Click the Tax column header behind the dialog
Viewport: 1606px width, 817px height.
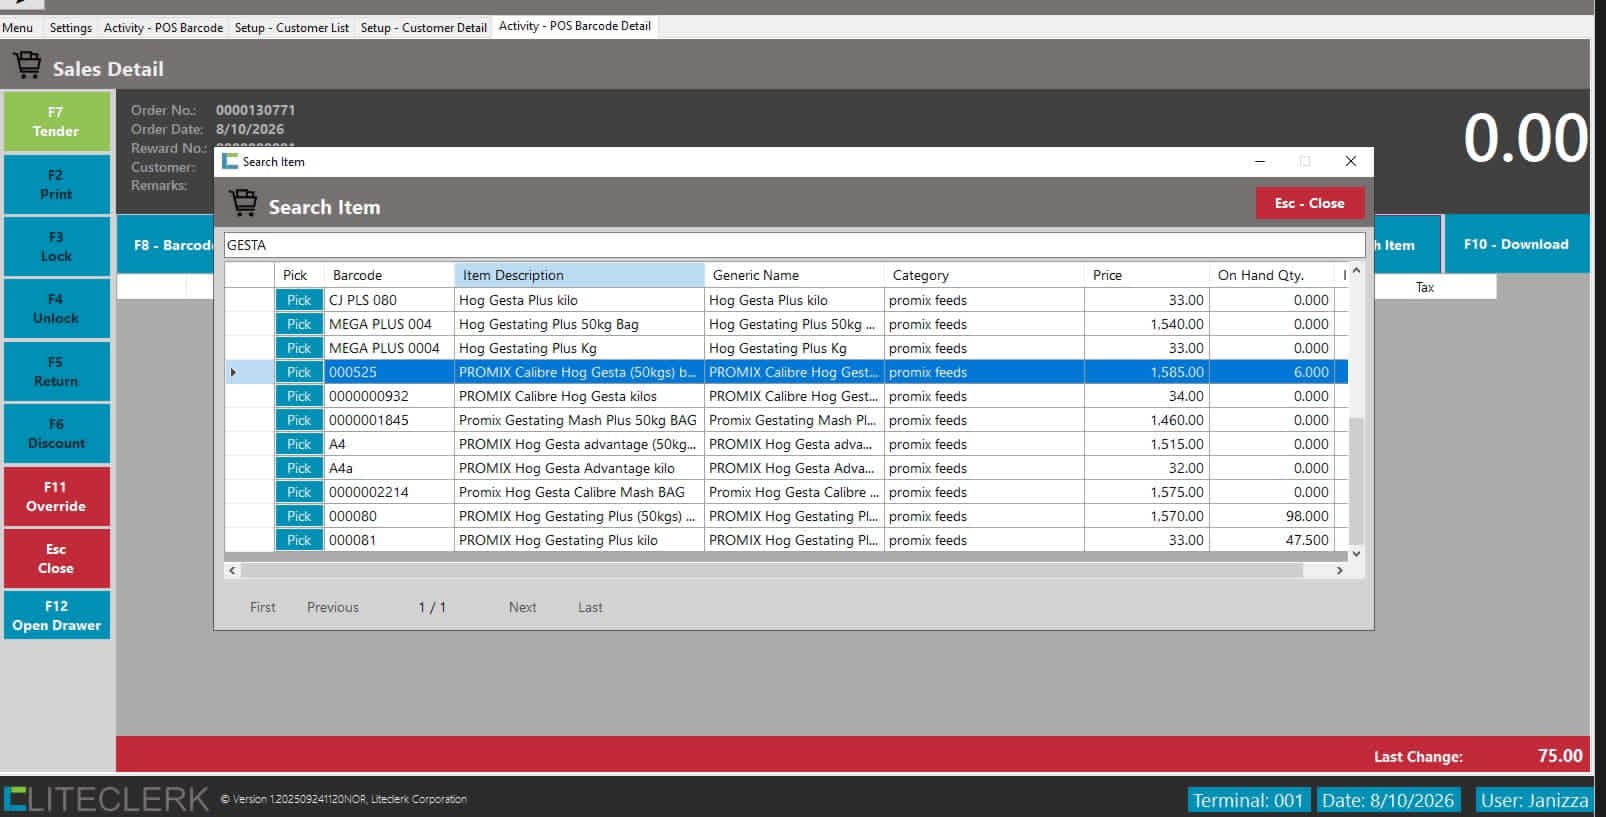1425,287
